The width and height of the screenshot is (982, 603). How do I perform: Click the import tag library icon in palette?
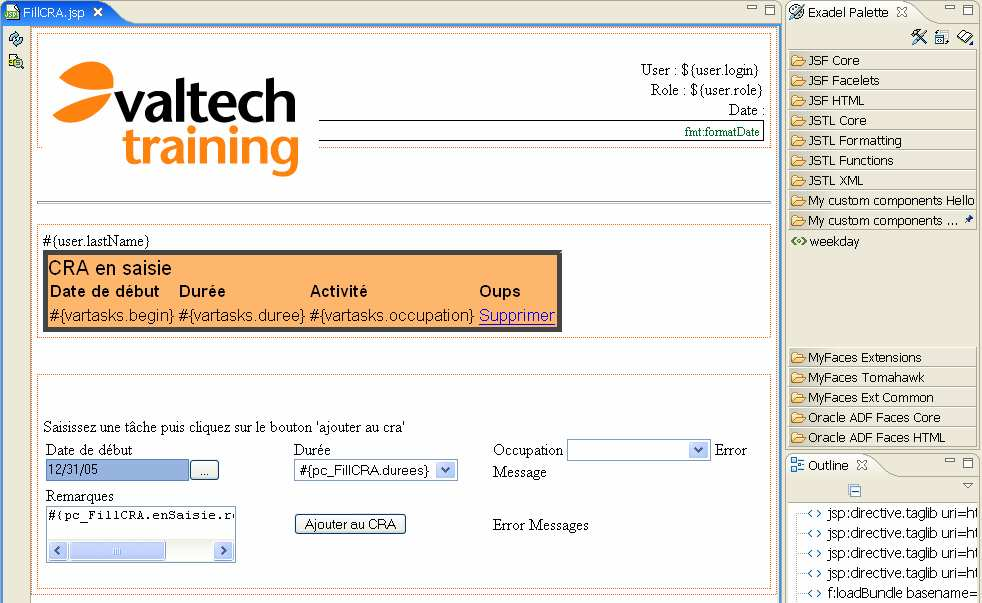coord(942,37)
